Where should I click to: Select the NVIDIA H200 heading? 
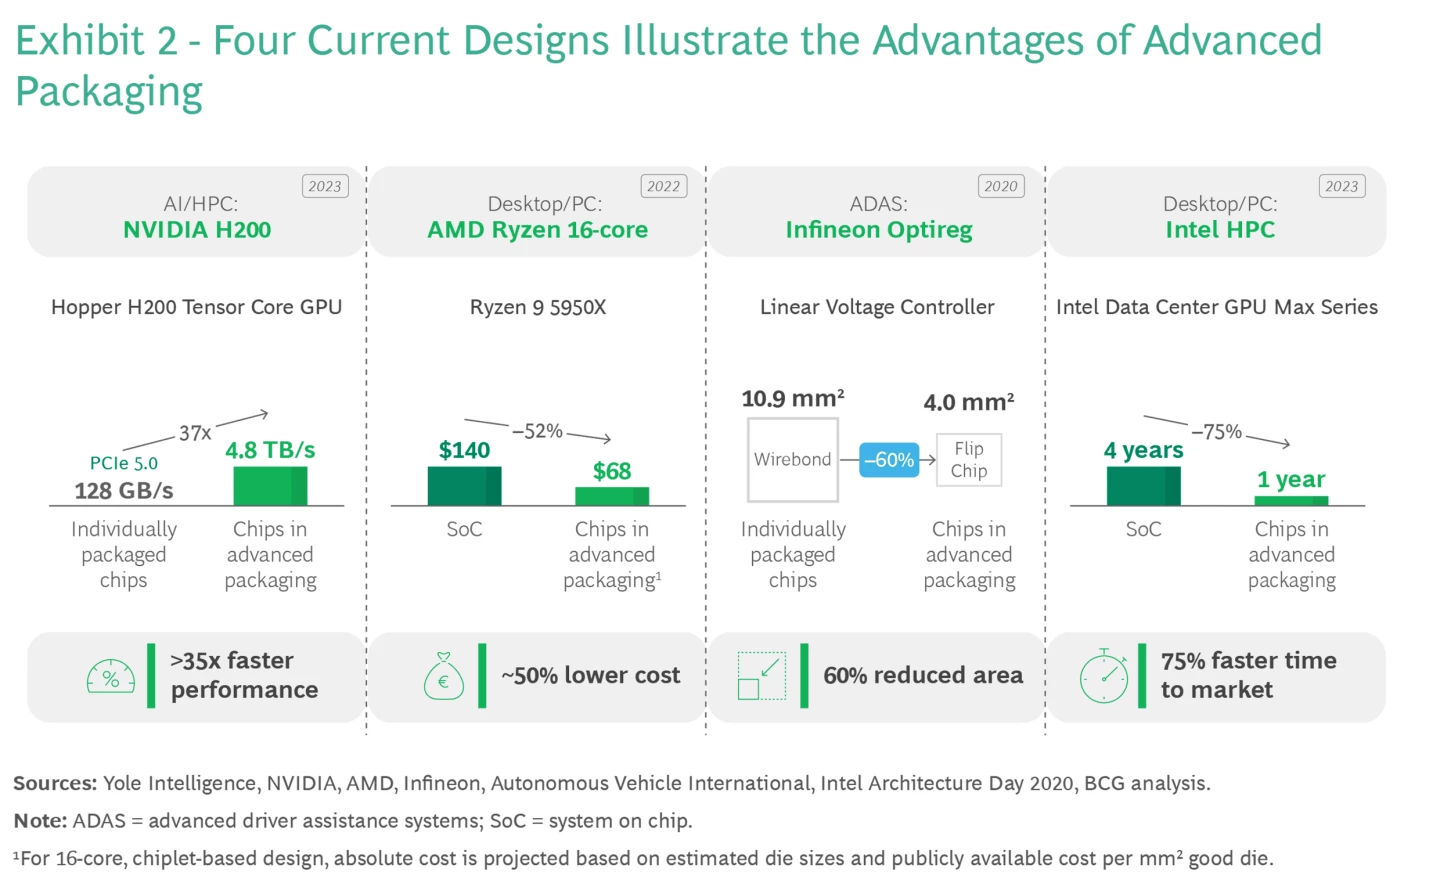point(197,230)
